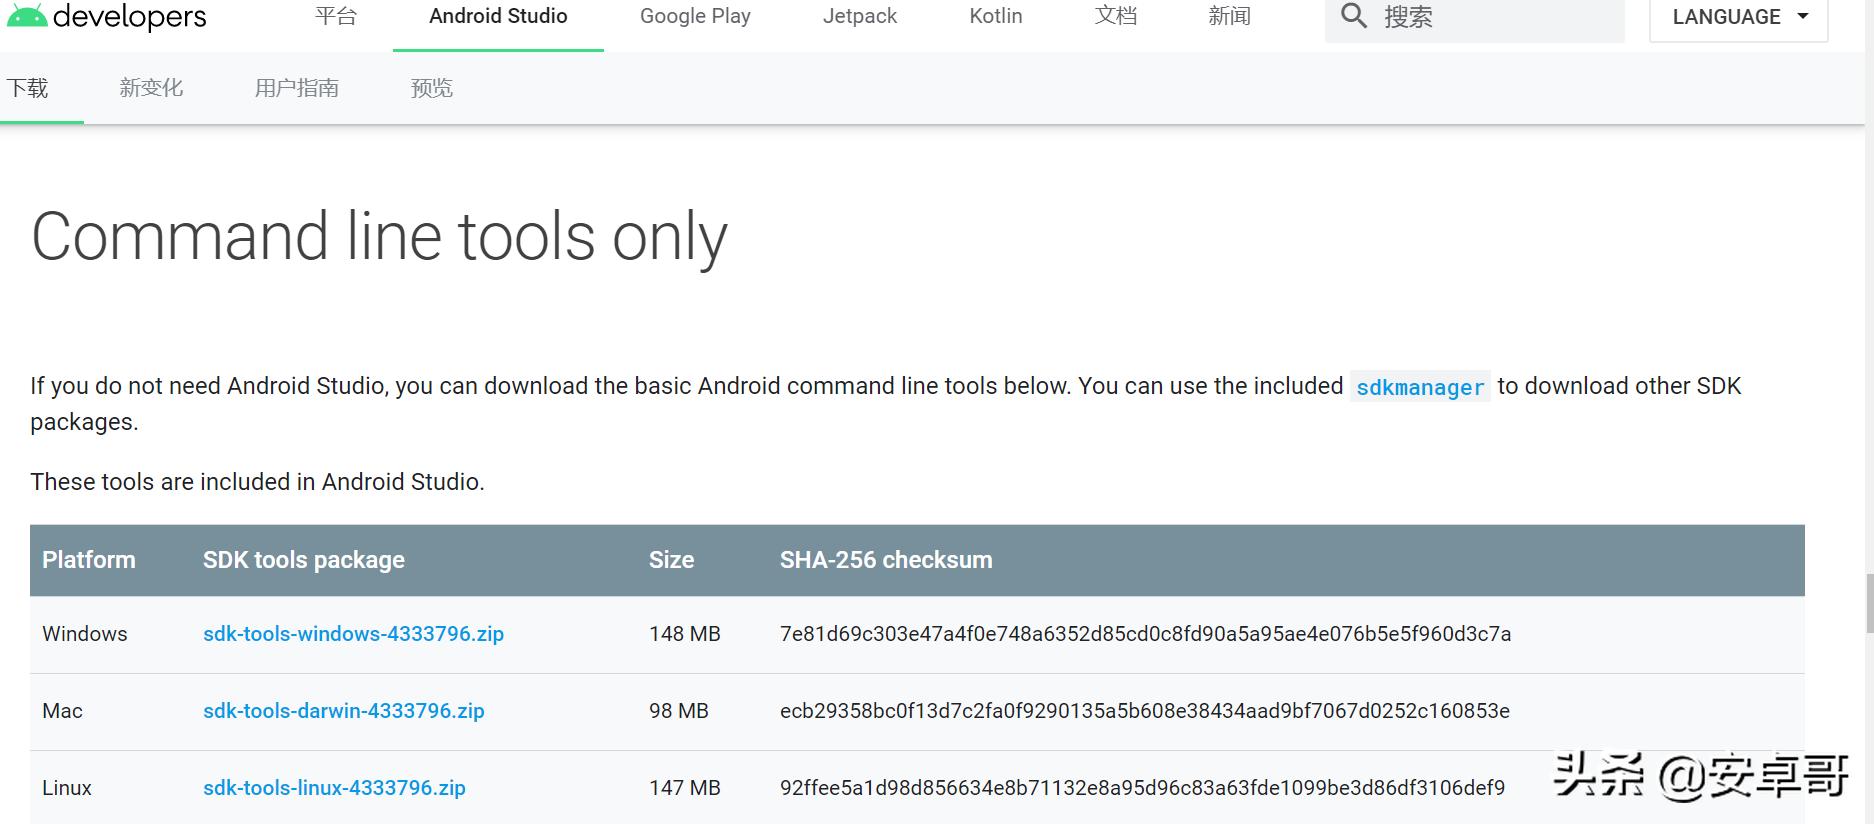The height and width of the screenshot is (824, 1874).
Task: Click the page vertical scrollbar thumb
Action: [1869, 603]
